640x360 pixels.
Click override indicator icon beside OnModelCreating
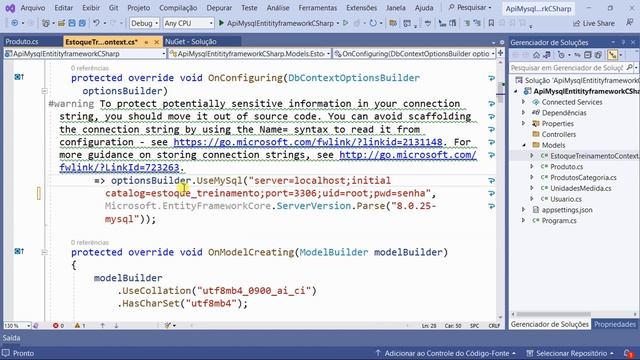pos(19,251)
